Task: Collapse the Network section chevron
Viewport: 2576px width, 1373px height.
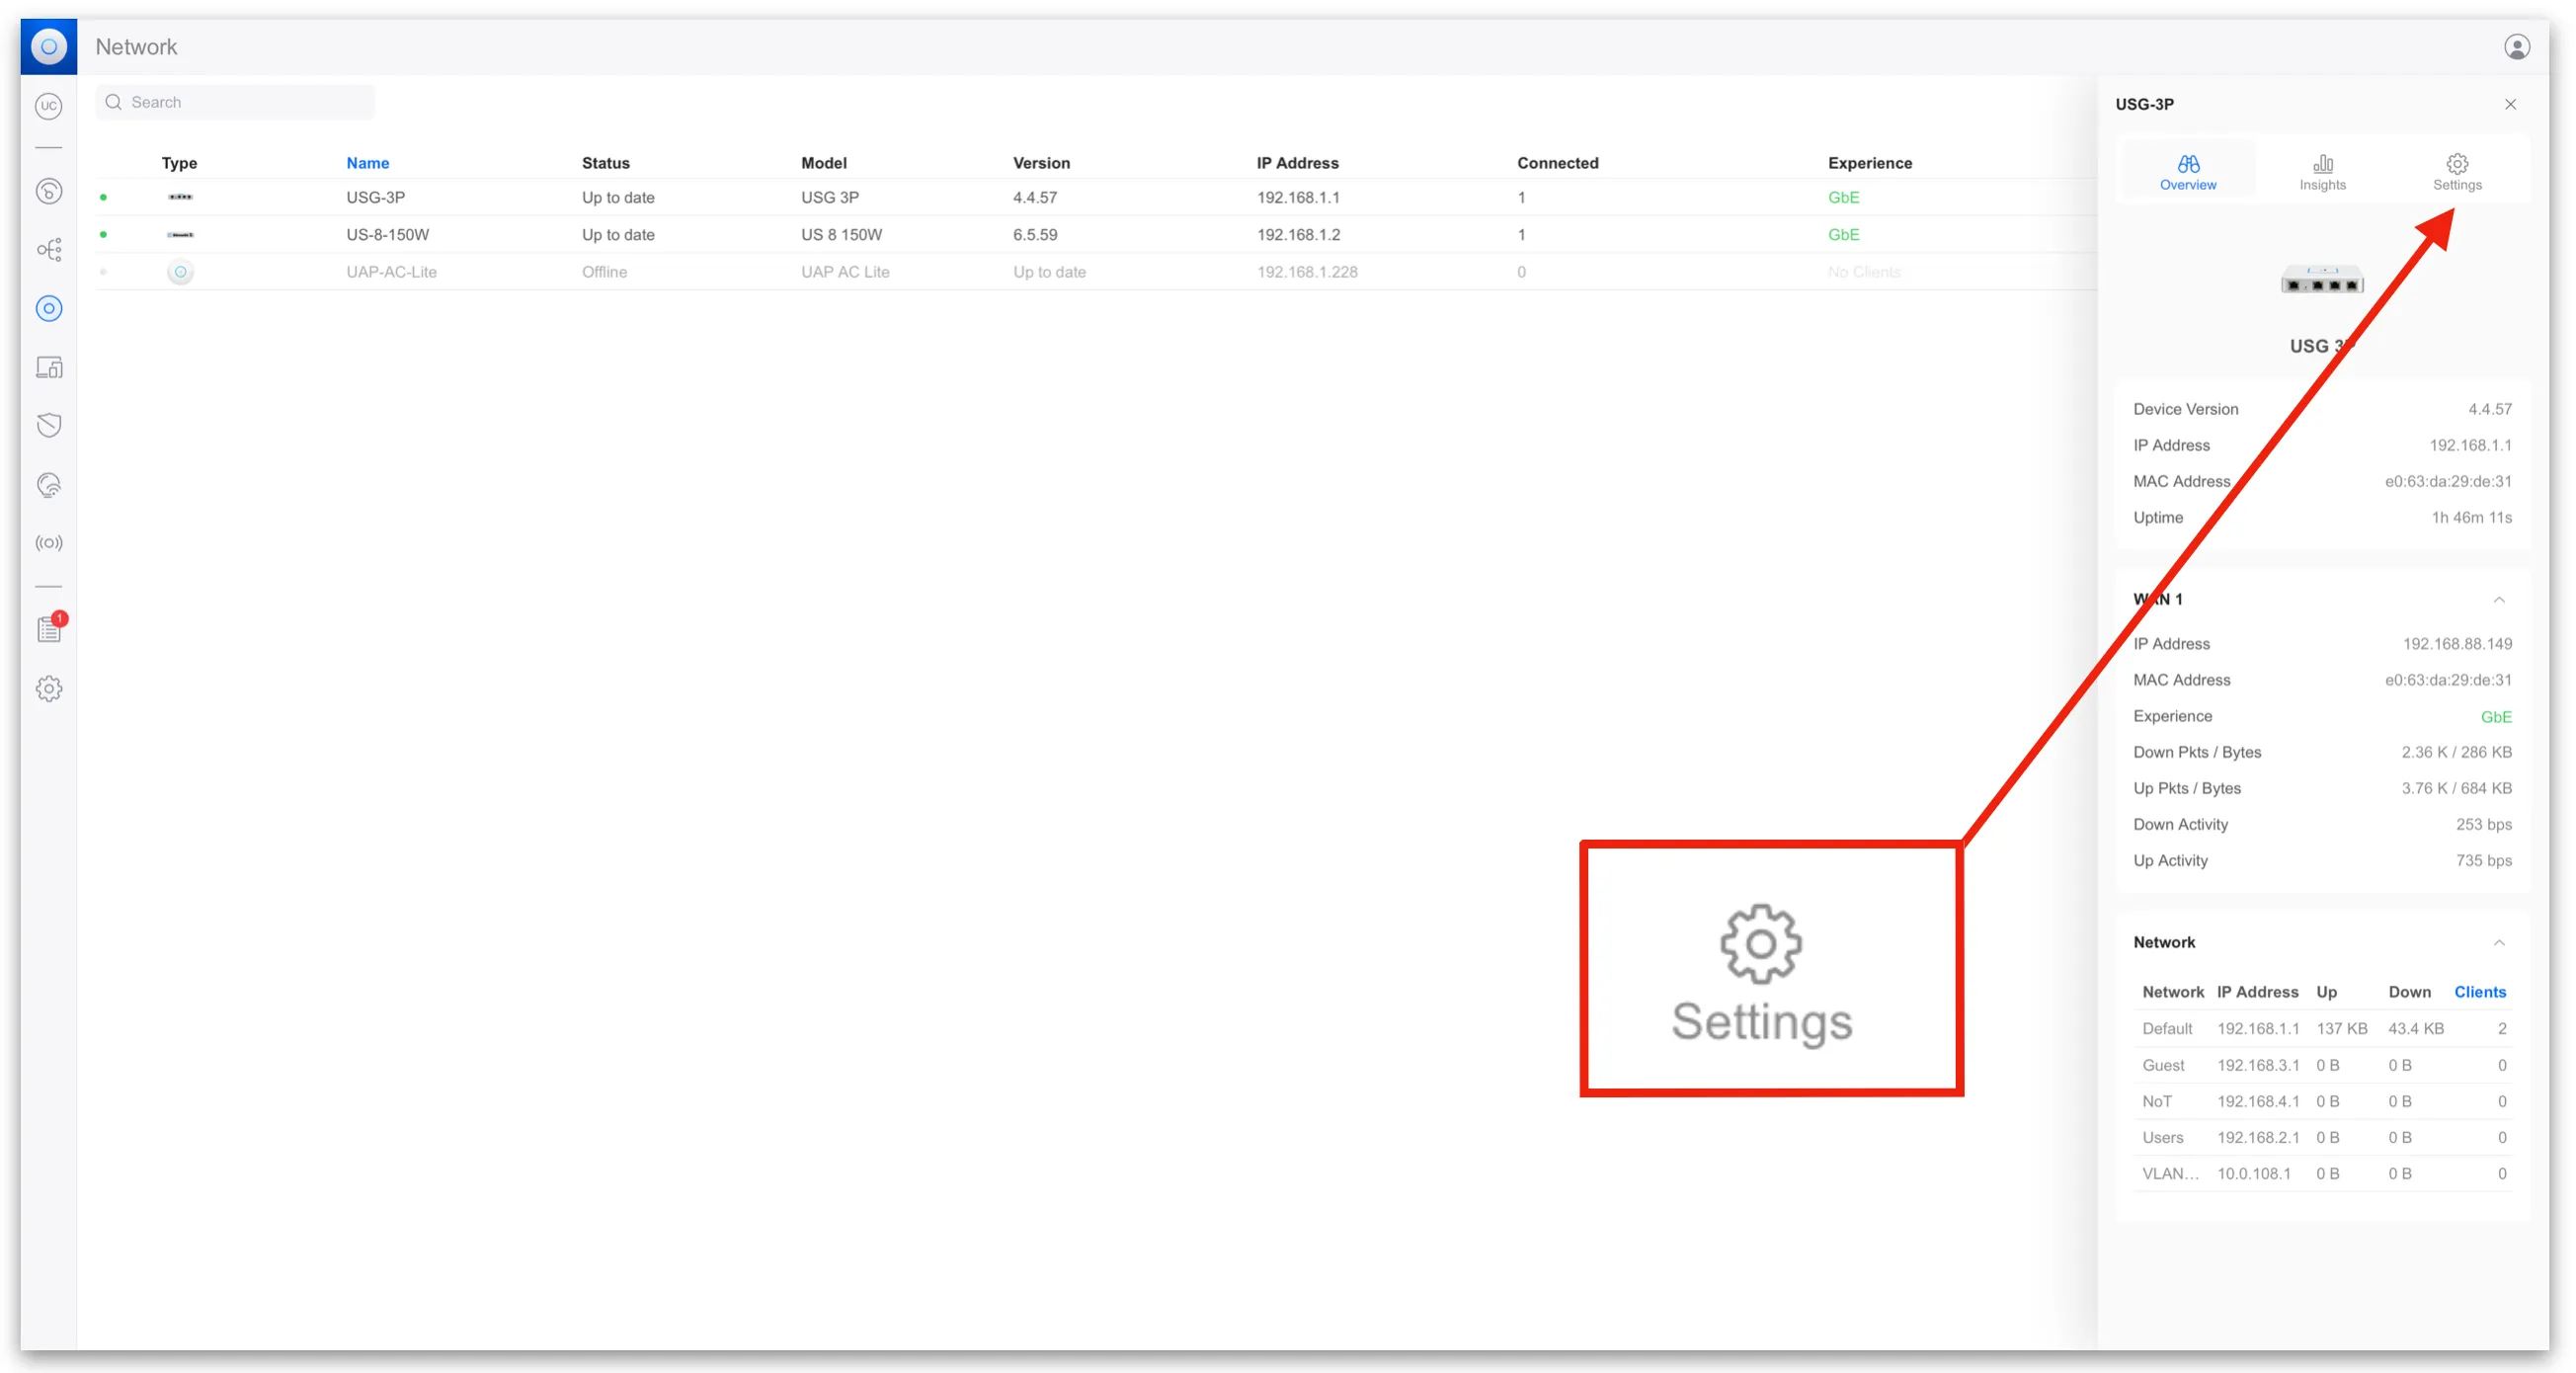Action: click(2498, 942)
